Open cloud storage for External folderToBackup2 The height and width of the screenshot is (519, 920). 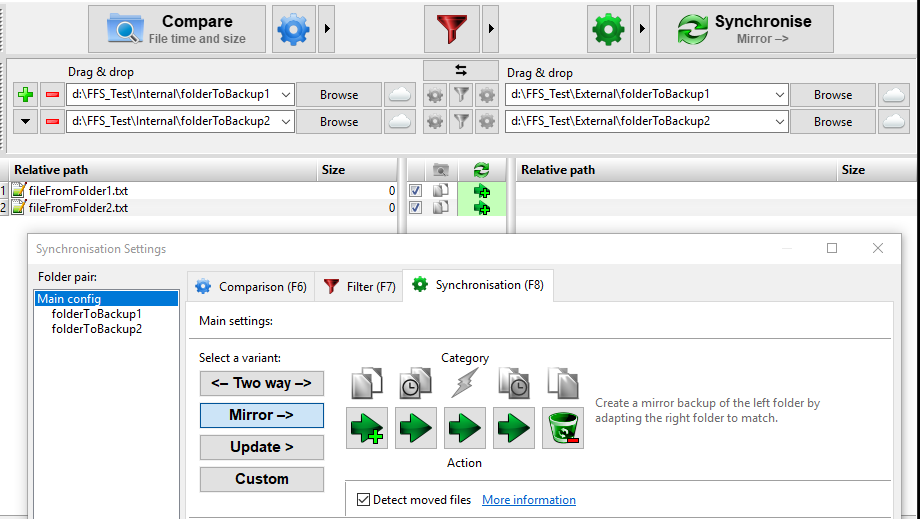coord(894,121)
